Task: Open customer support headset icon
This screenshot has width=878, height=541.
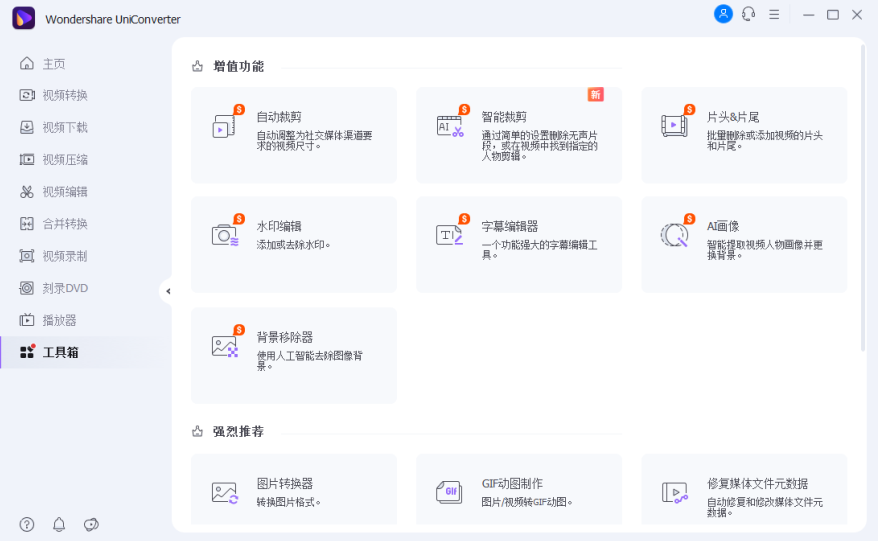Action: (748, 14)
